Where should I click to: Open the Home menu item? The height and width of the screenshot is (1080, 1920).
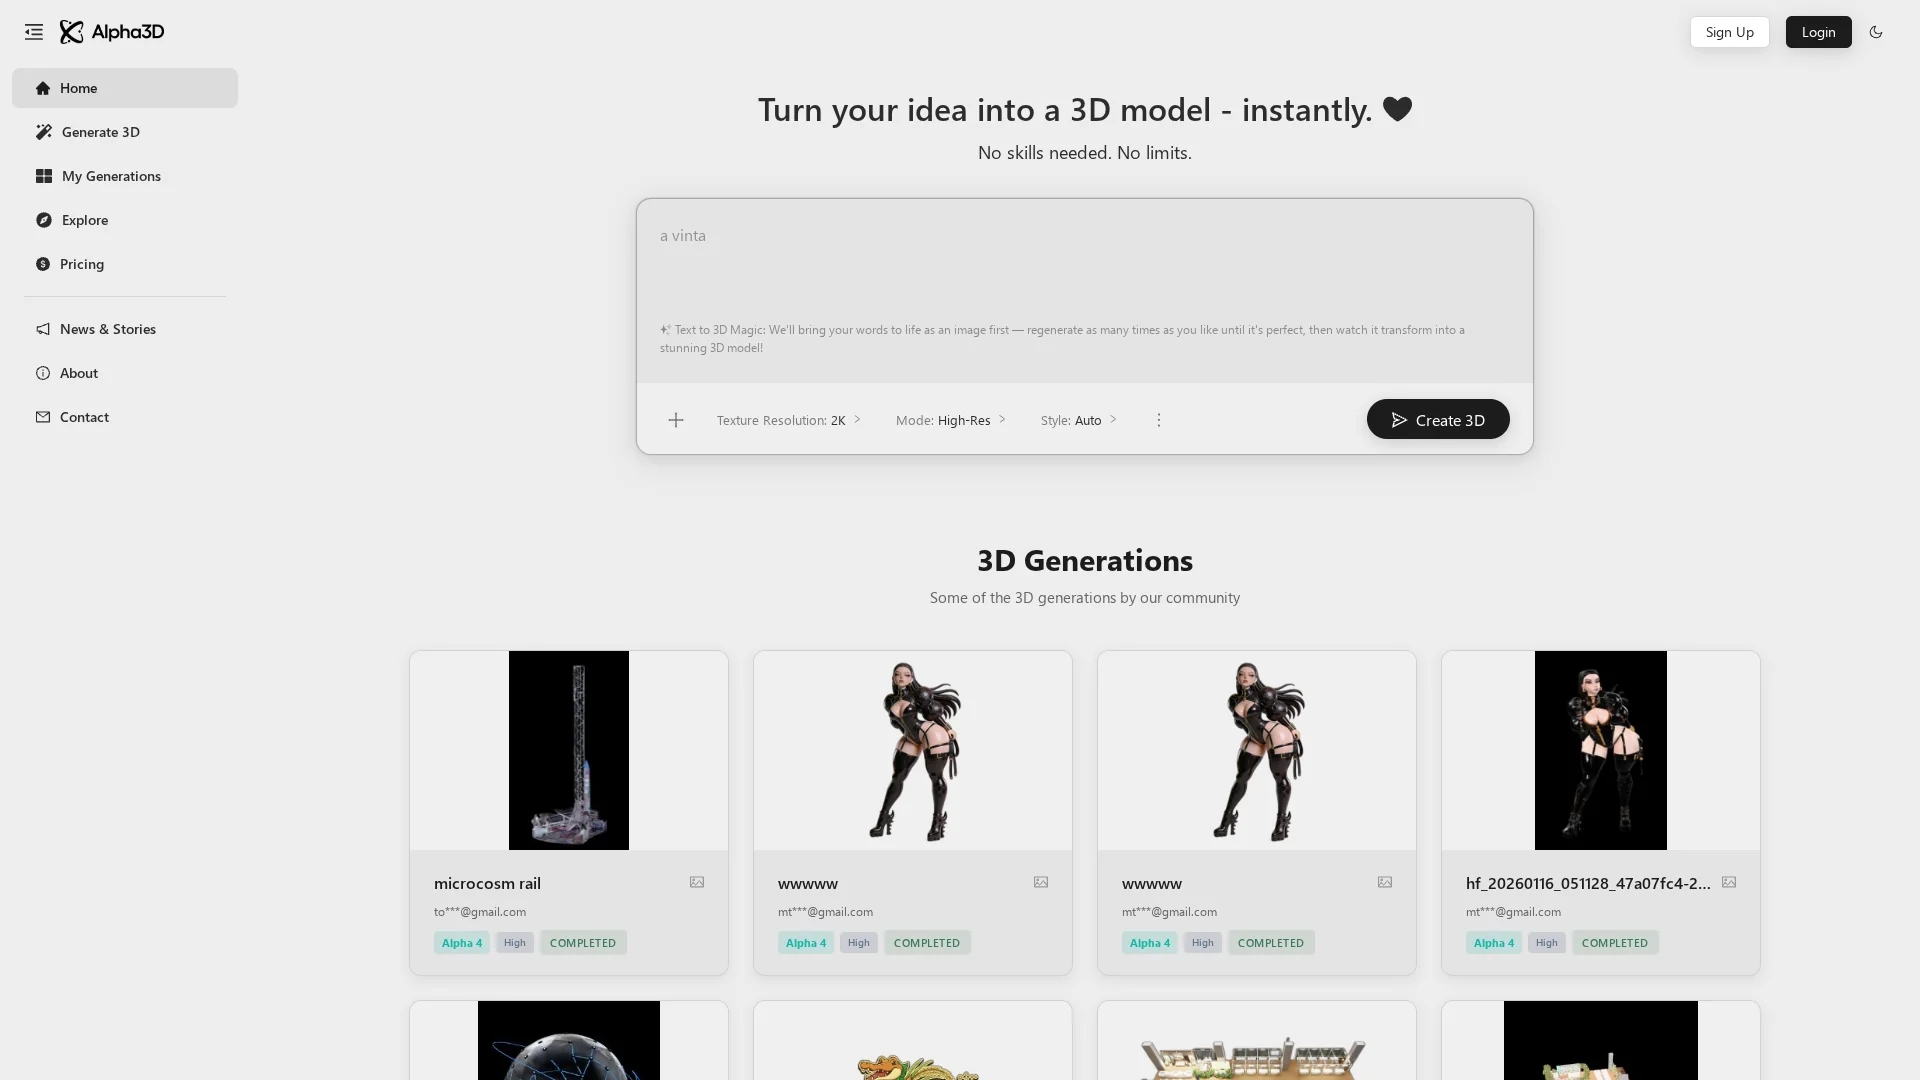coord(125,88)
